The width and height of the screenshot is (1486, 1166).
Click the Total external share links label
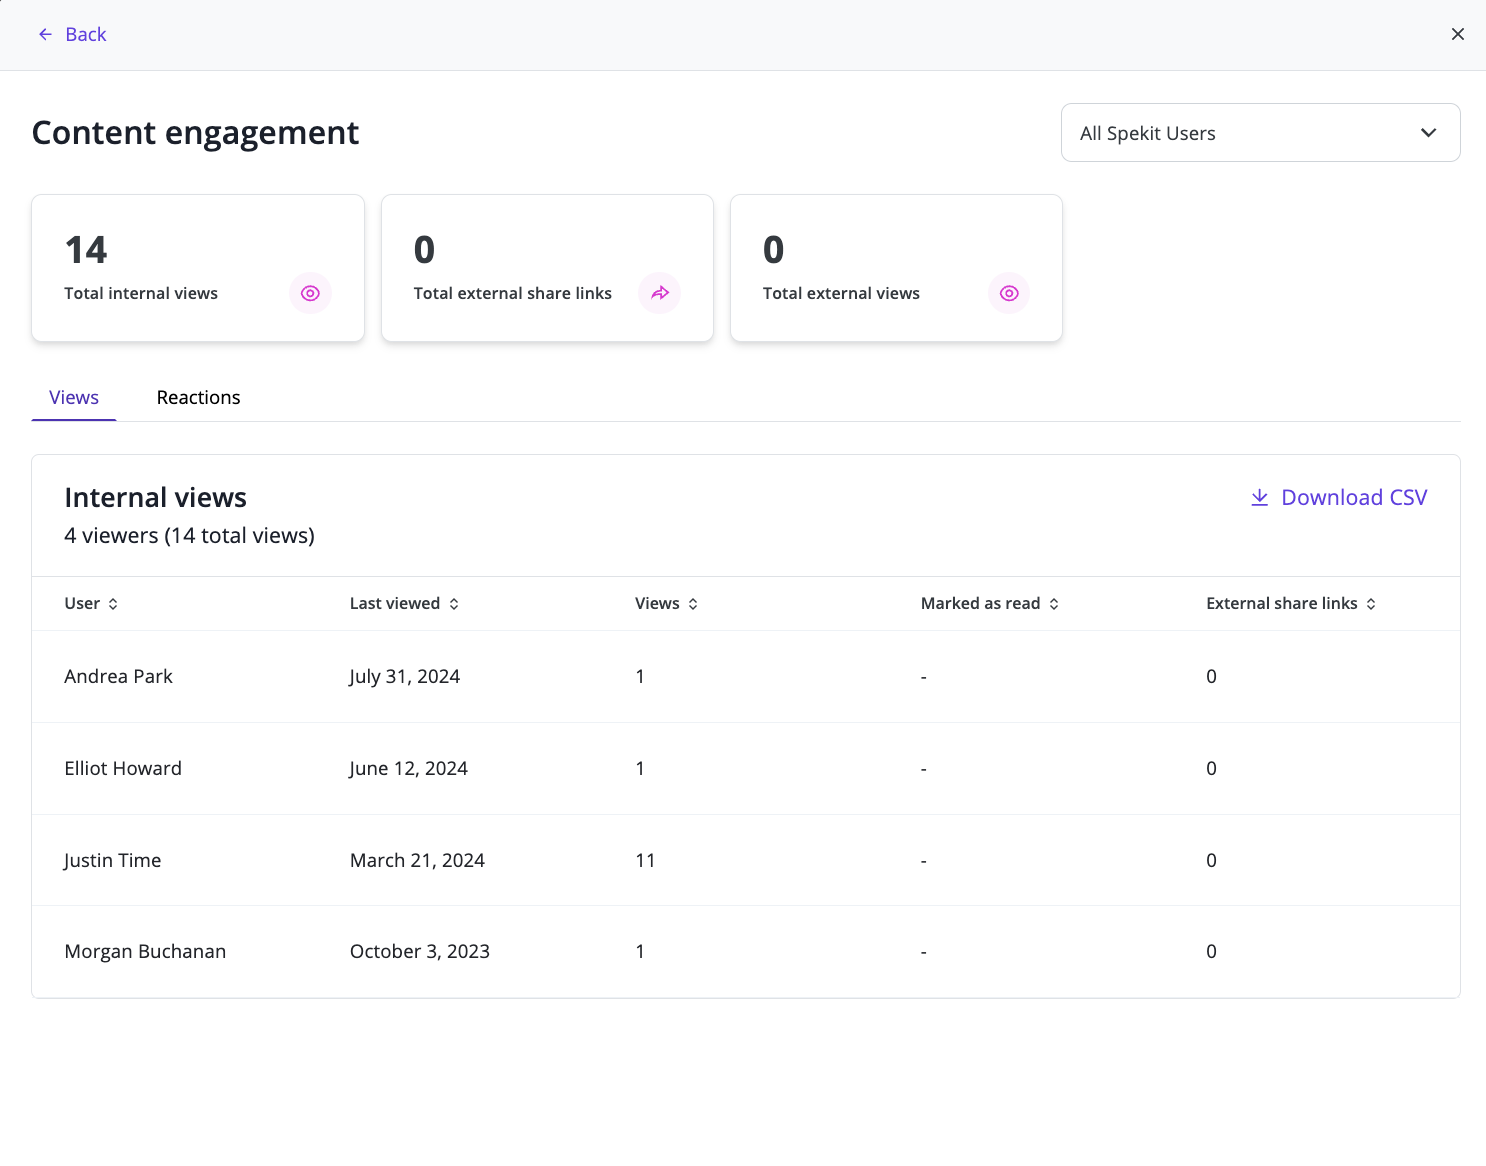pyautogui.click(x=513, y=294)
